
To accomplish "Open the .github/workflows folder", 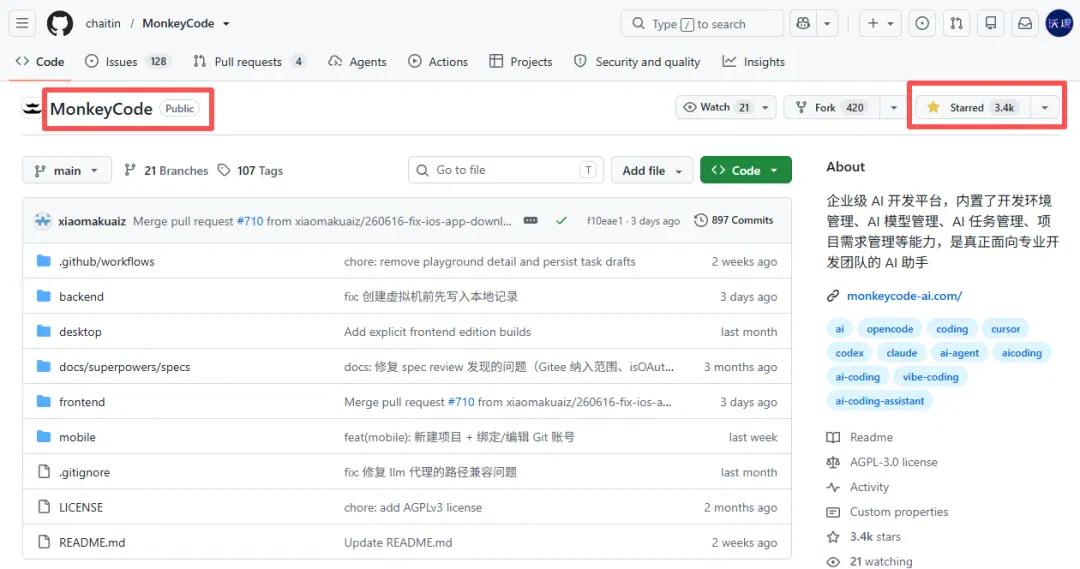I will point(107,261).
